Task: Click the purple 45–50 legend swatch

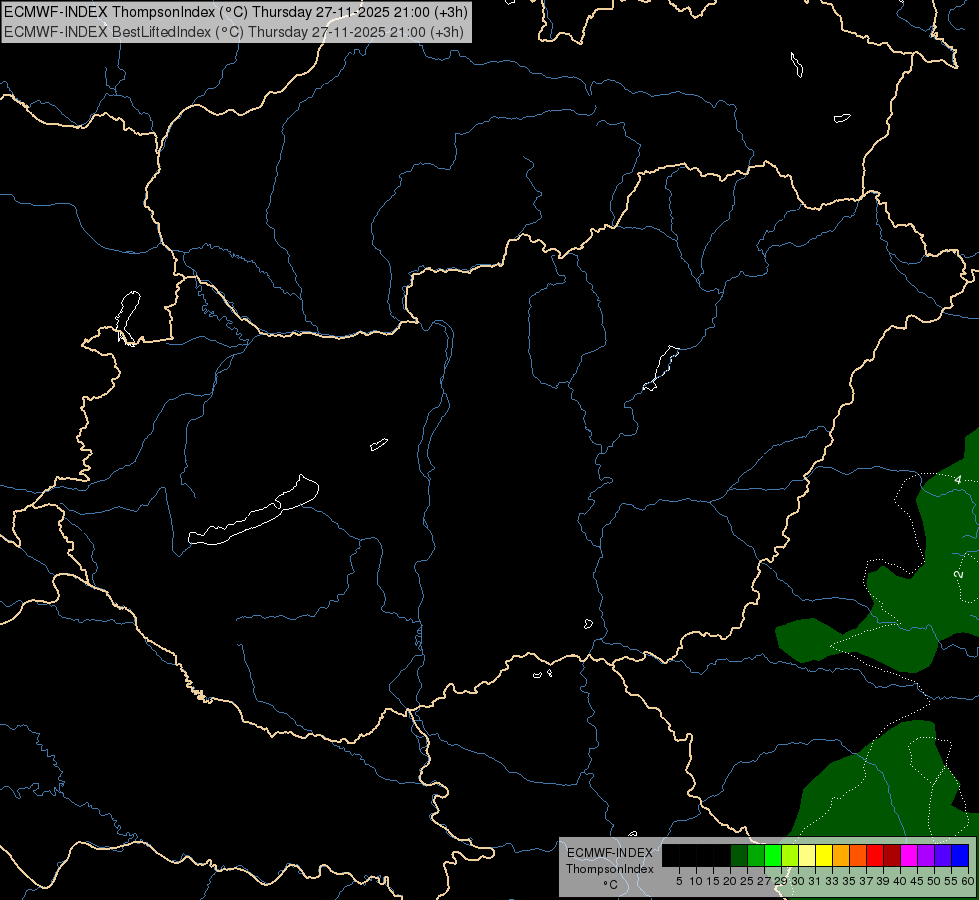Action: 926,856
